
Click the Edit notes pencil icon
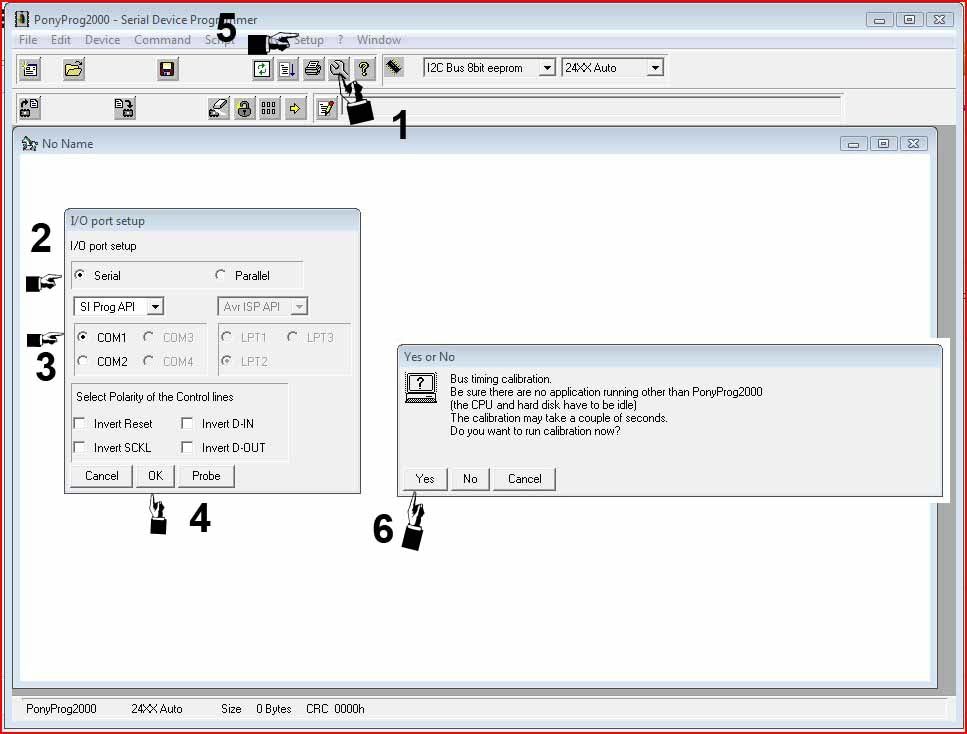tap(327, 109)
